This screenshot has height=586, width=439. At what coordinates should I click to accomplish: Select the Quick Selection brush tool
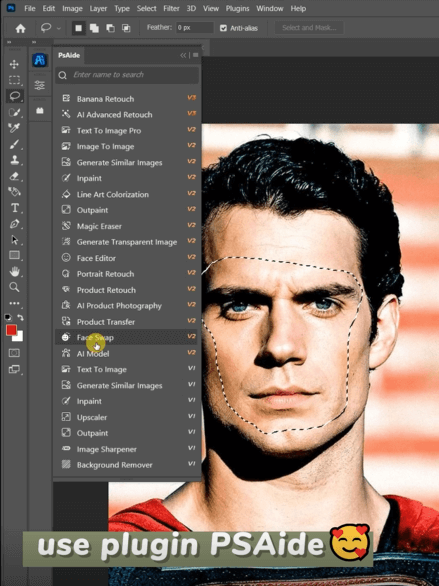[14, 112]
